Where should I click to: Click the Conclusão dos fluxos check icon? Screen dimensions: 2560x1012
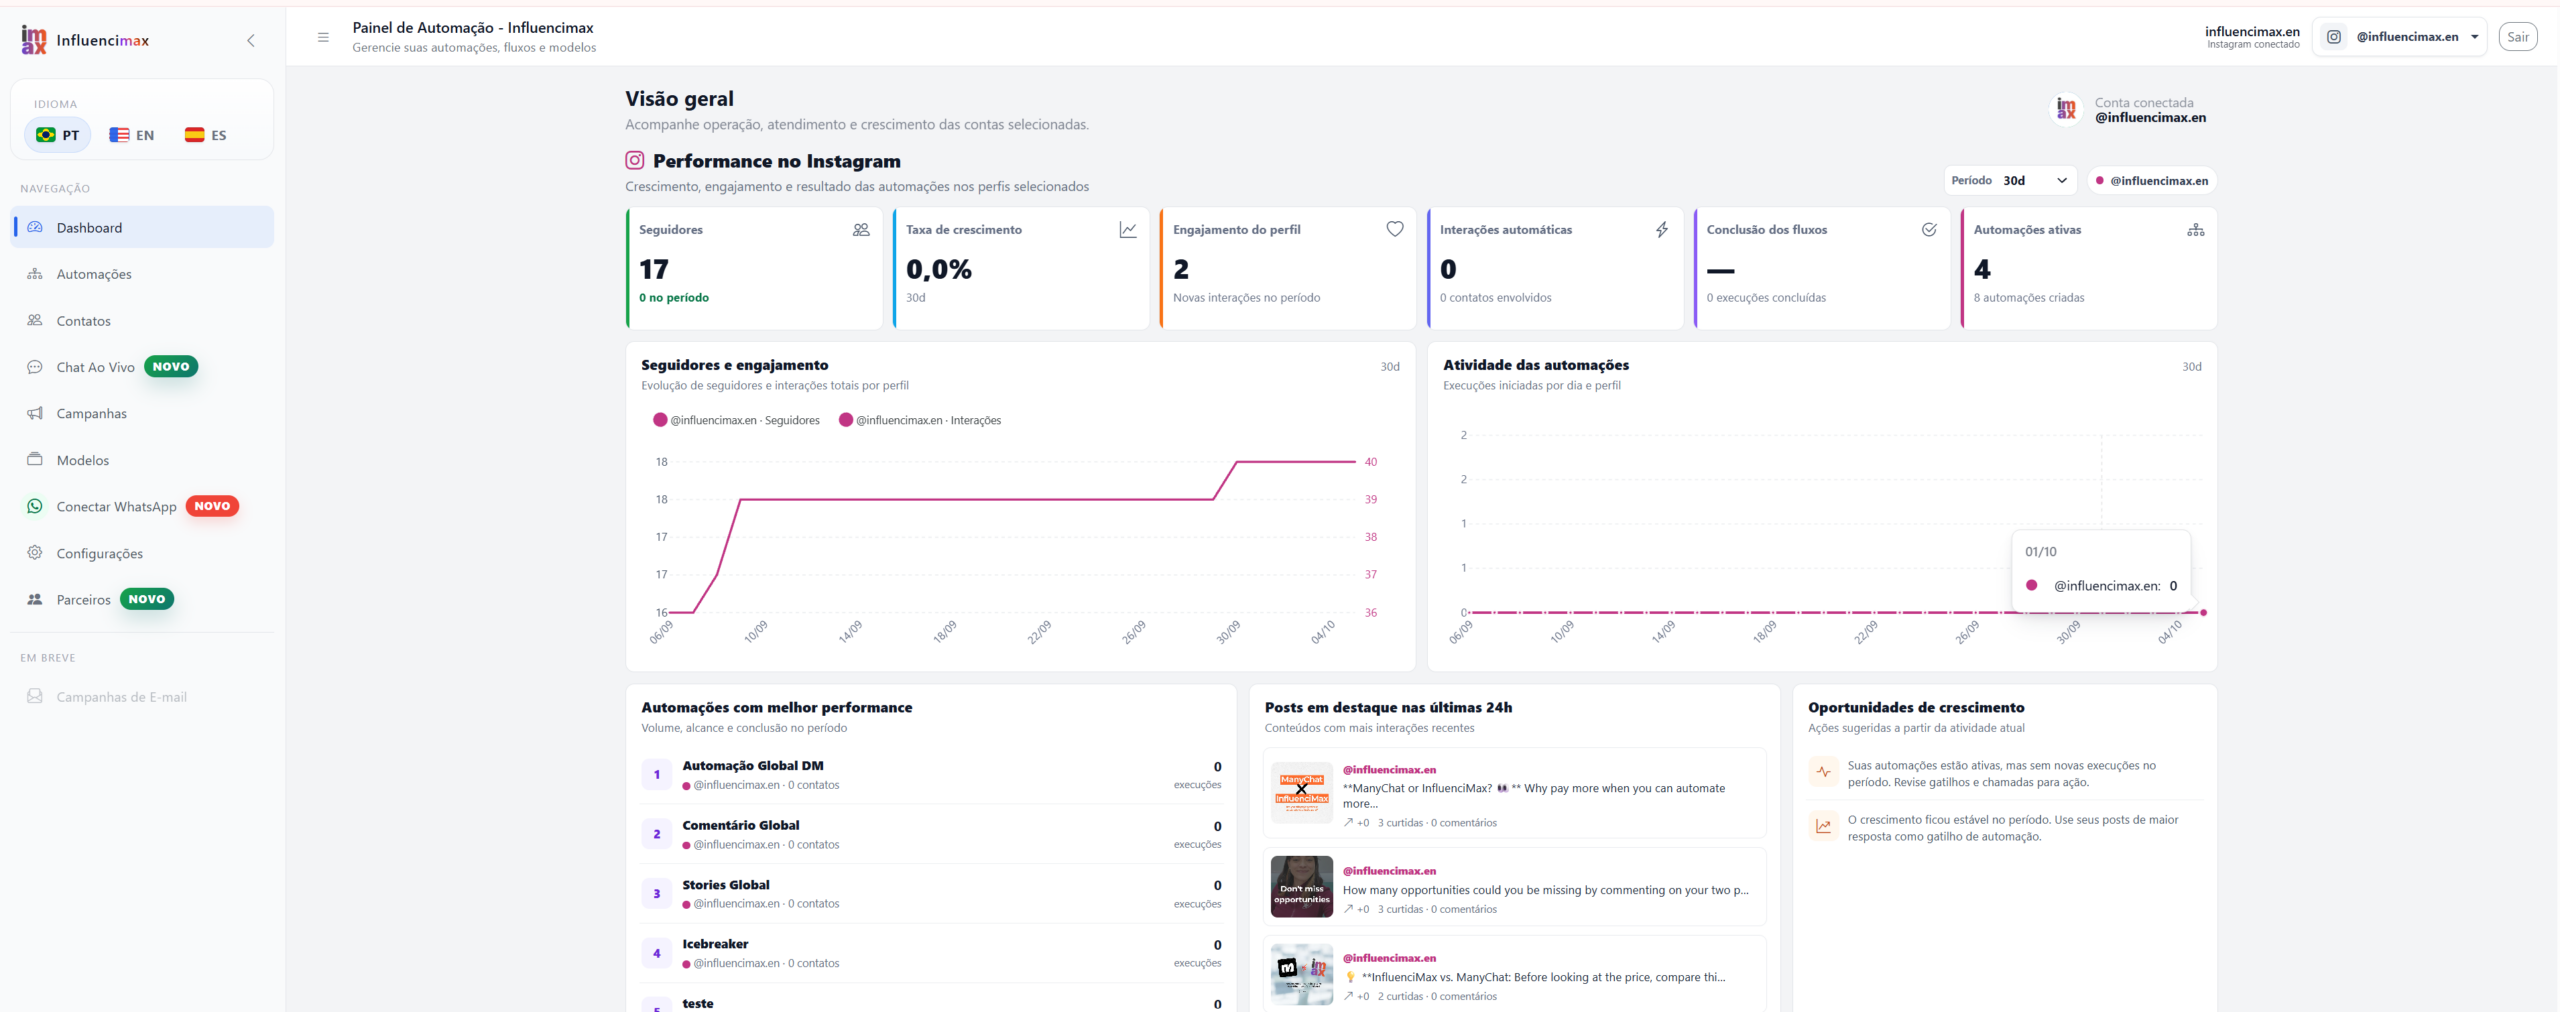[1929, 230]
